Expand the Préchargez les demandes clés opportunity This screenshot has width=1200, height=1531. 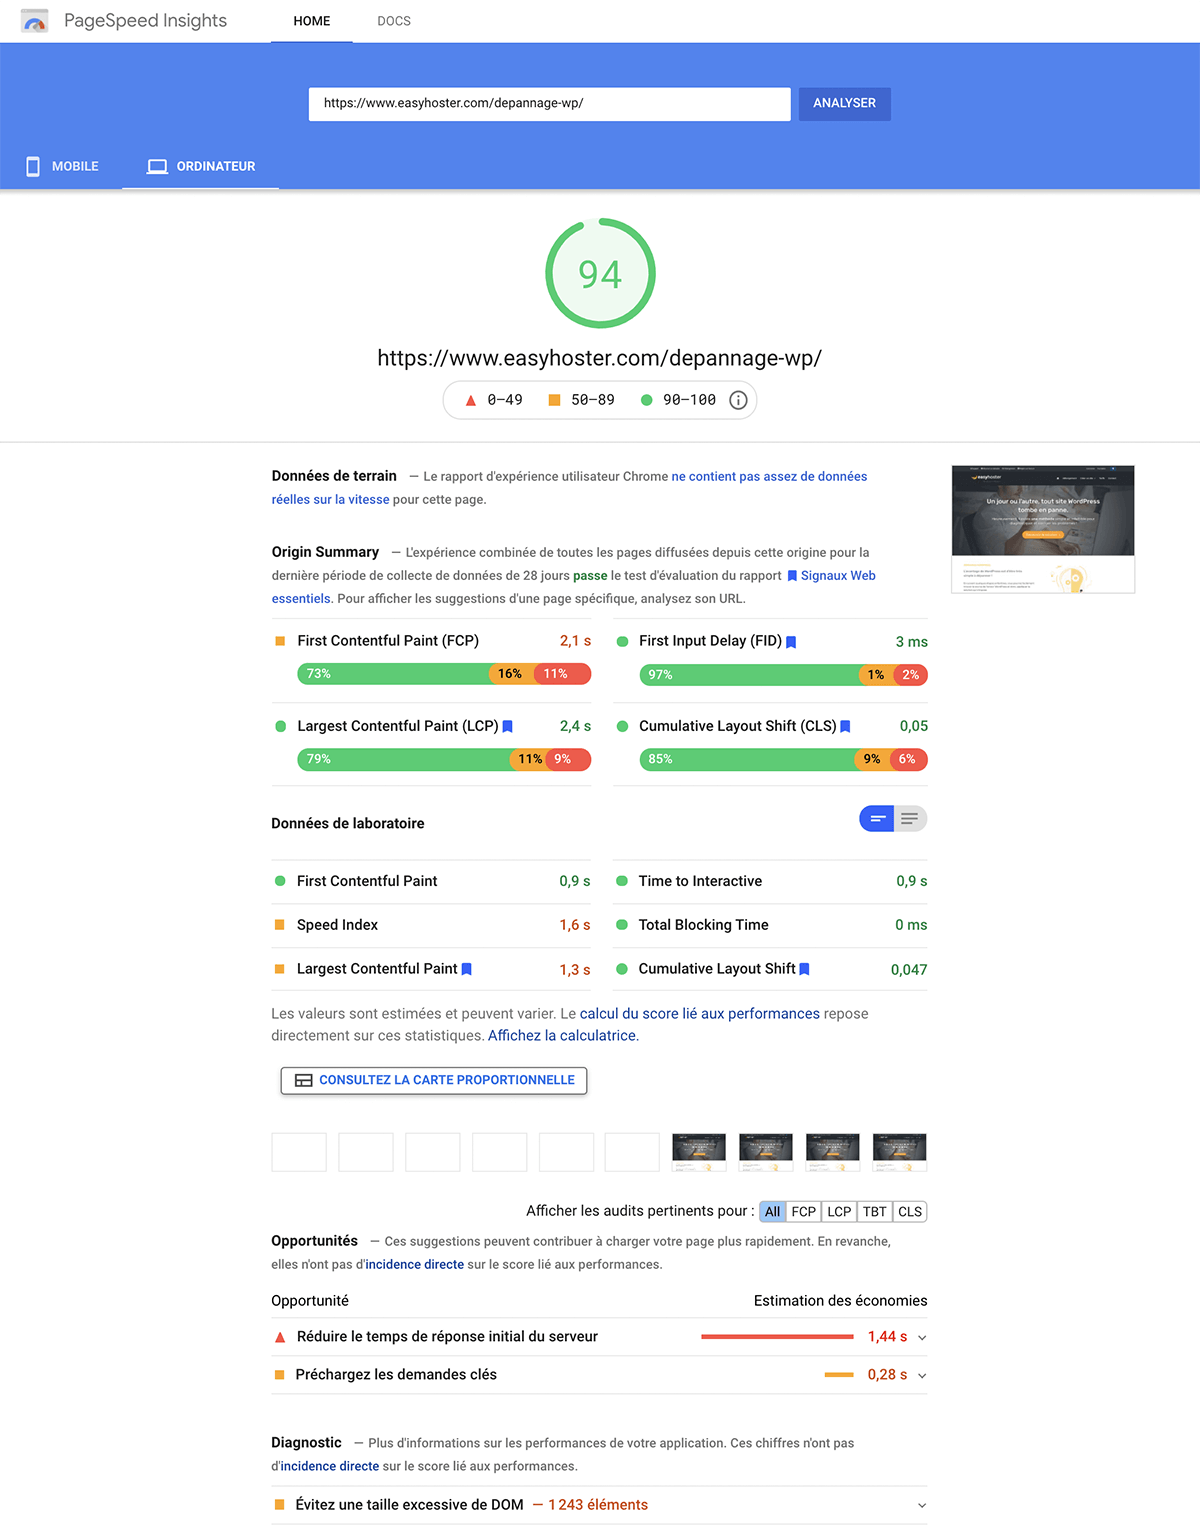(x=921, y=1374)
